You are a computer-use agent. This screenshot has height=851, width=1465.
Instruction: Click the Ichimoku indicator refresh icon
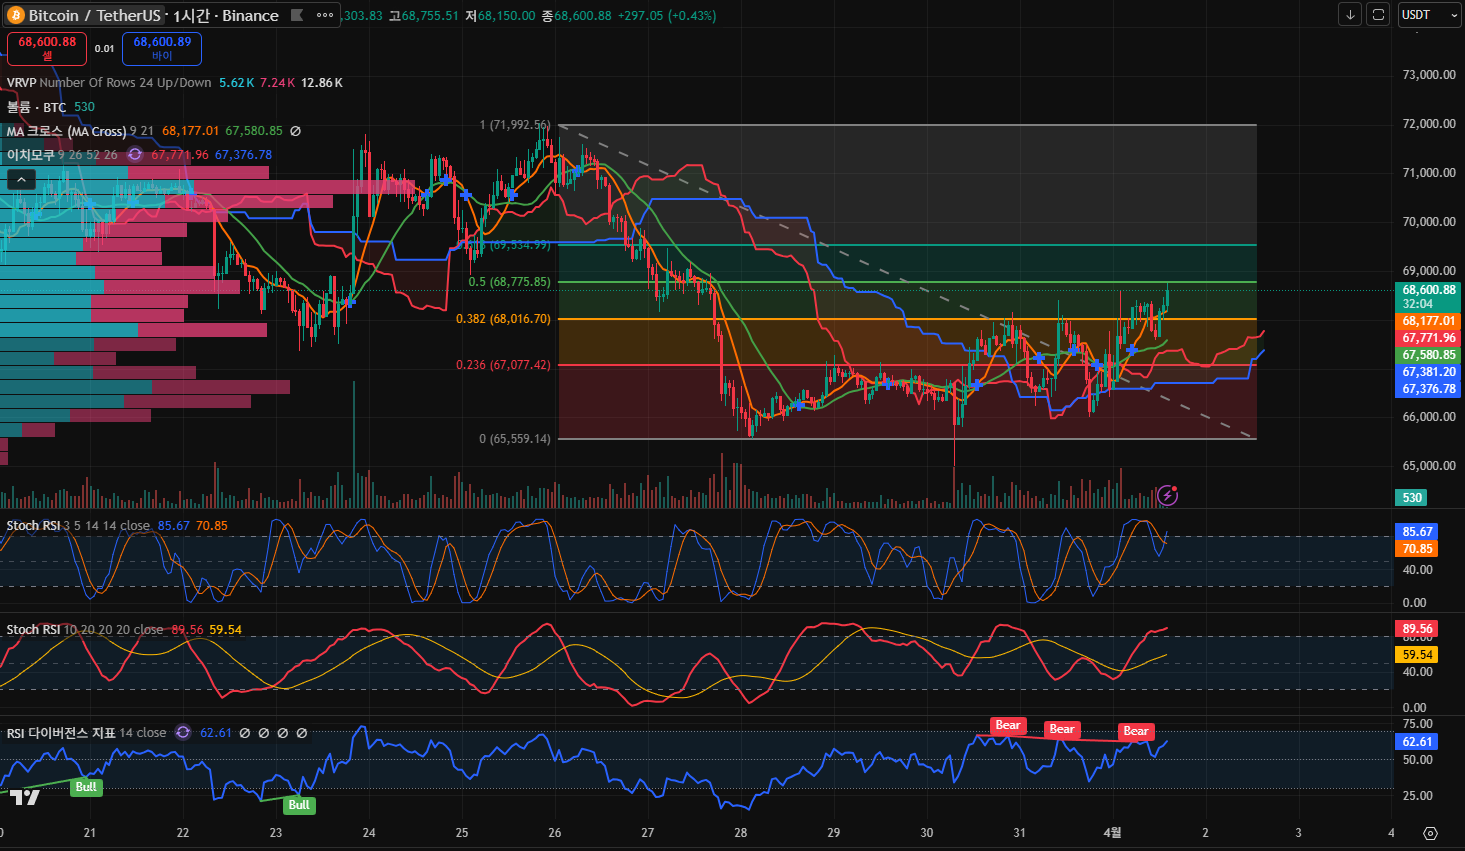[x=135, y=155]
